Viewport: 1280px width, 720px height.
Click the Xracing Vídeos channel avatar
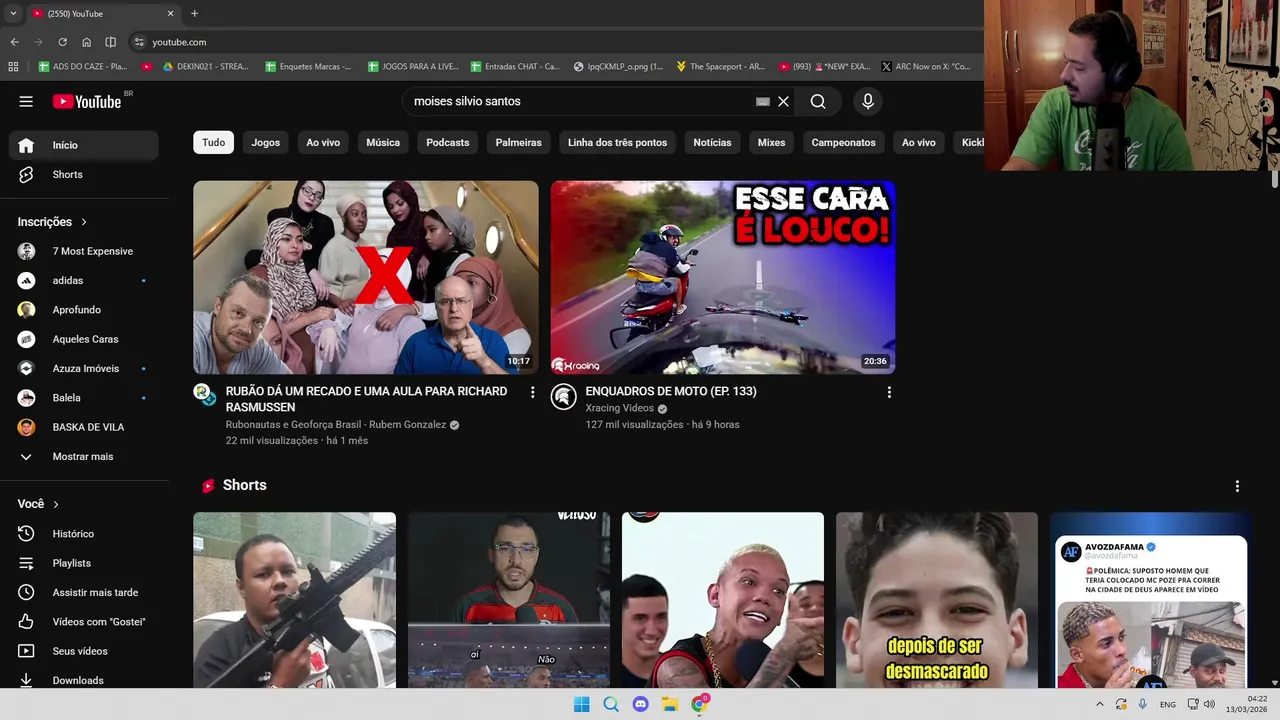(x=564, y=396)
